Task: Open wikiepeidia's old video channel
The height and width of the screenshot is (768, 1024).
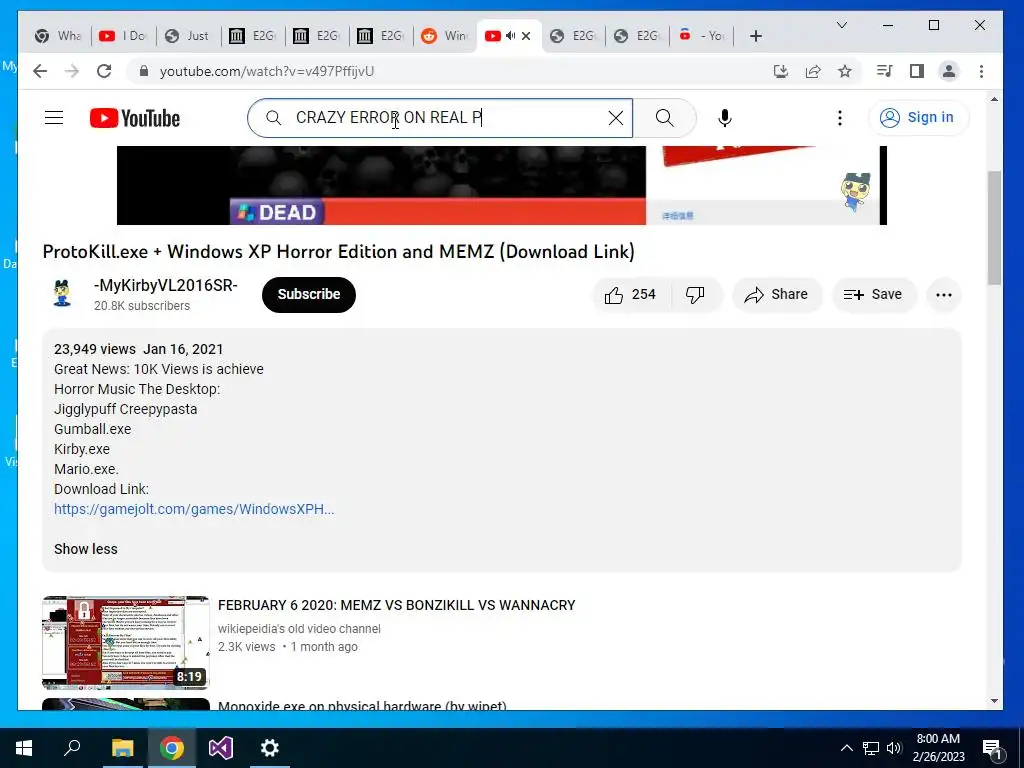Action: [x=299, y=628]
